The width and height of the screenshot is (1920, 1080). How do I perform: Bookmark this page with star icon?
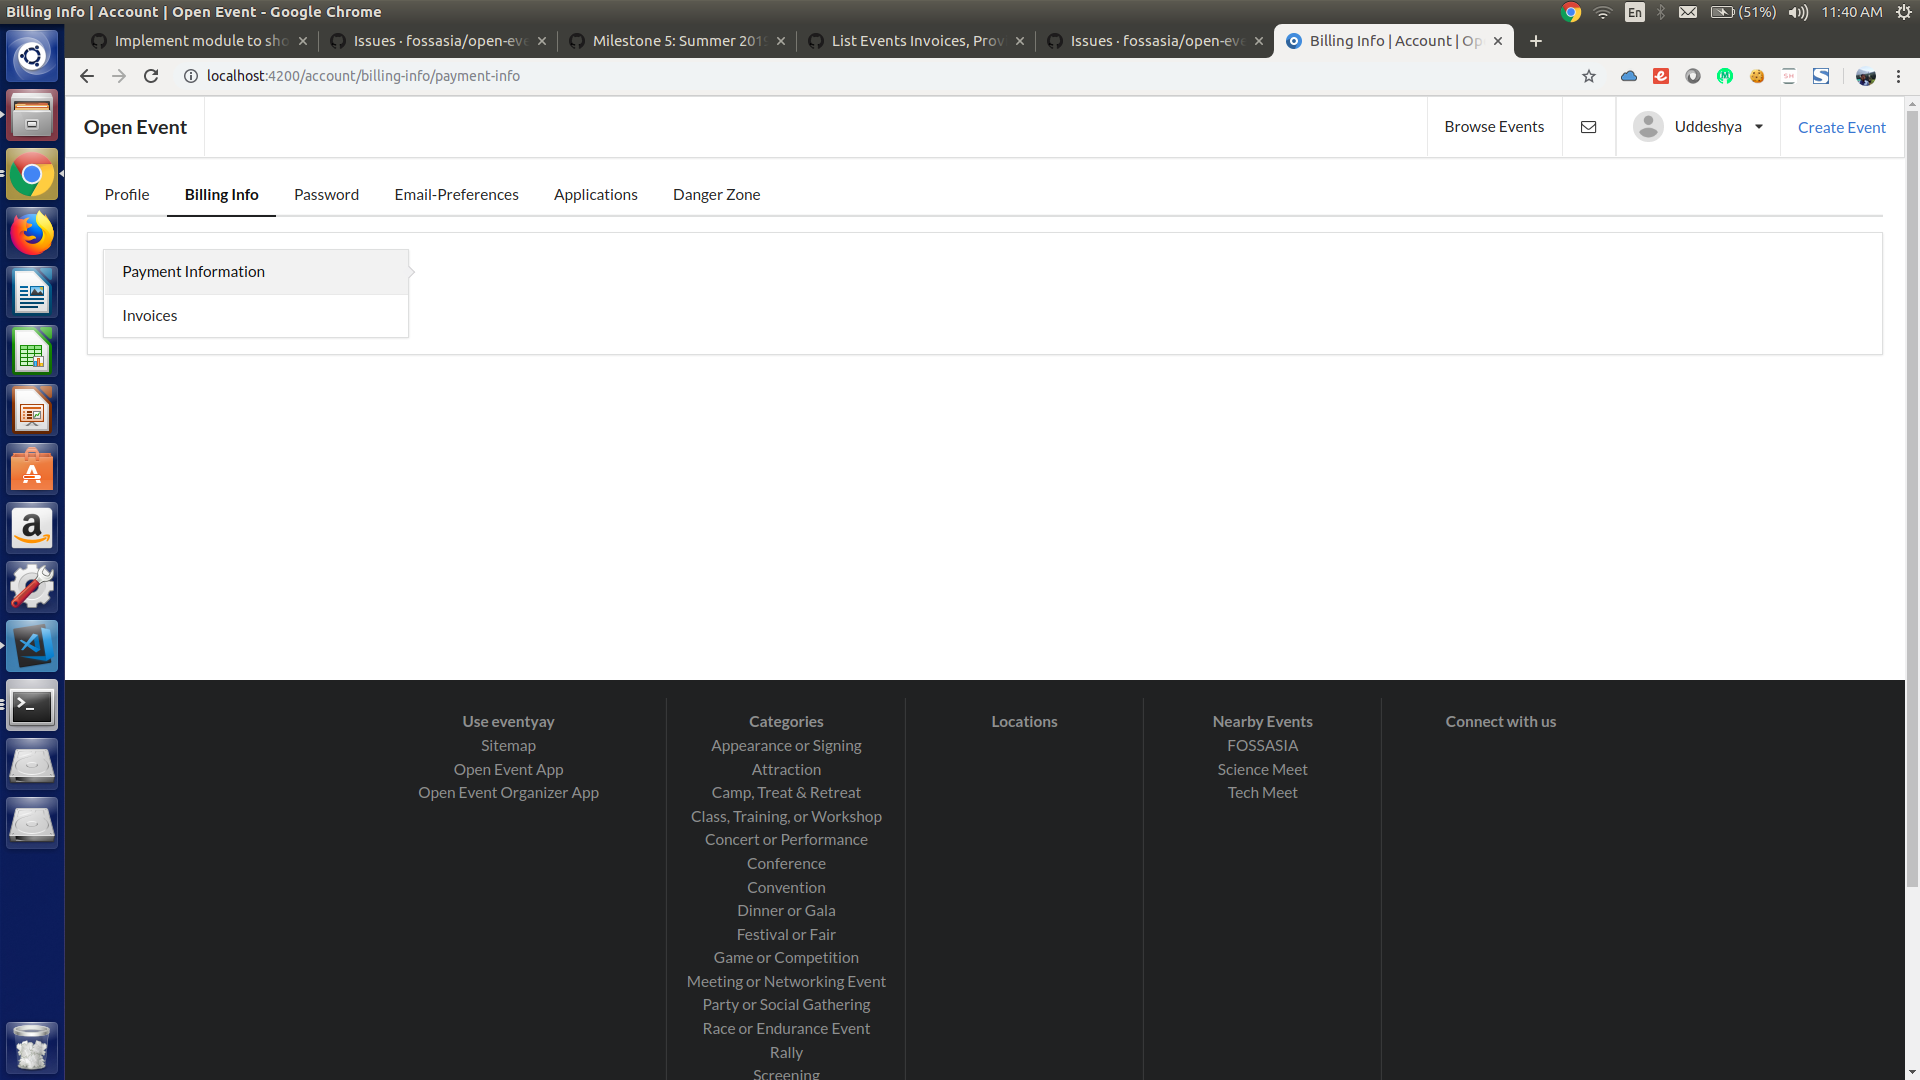[1589, 76]
